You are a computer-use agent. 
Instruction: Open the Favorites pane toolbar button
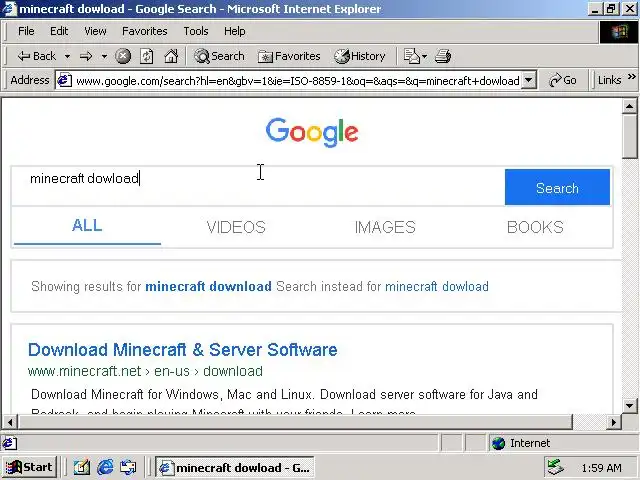(x=289, y=56)
